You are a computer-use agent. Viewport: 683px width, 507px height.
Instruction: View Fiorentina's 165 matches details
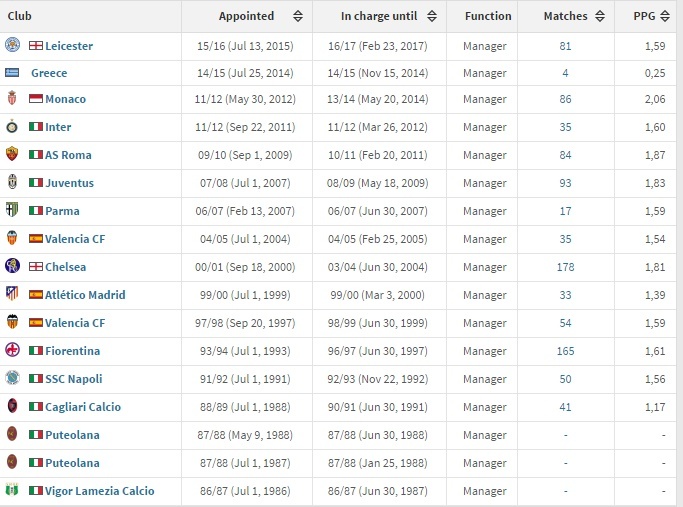(x=565, y=351)
